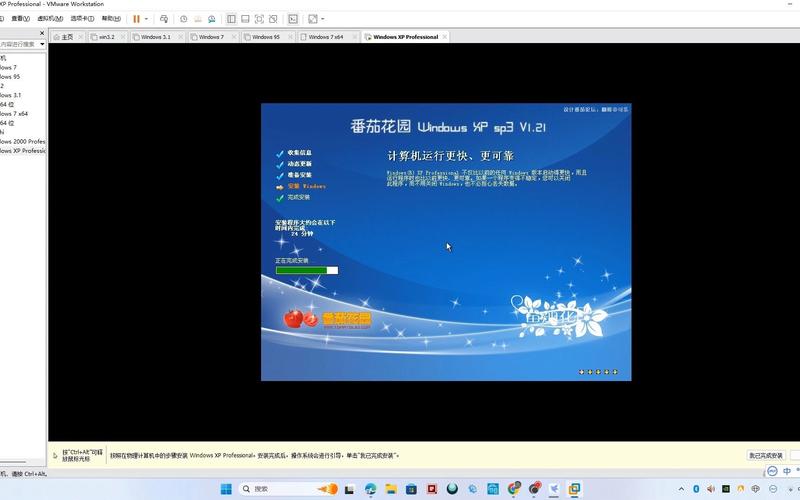Switch to the 主页 home tab

(67, 37)
